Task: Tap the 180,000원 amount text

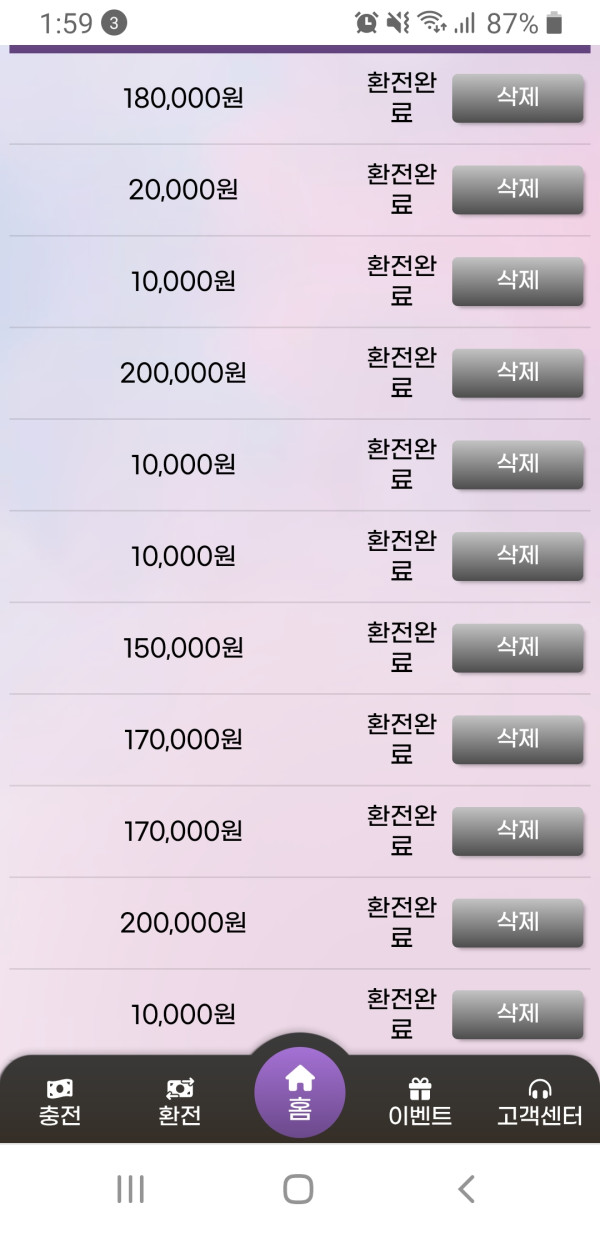Action: pos(184,98)
